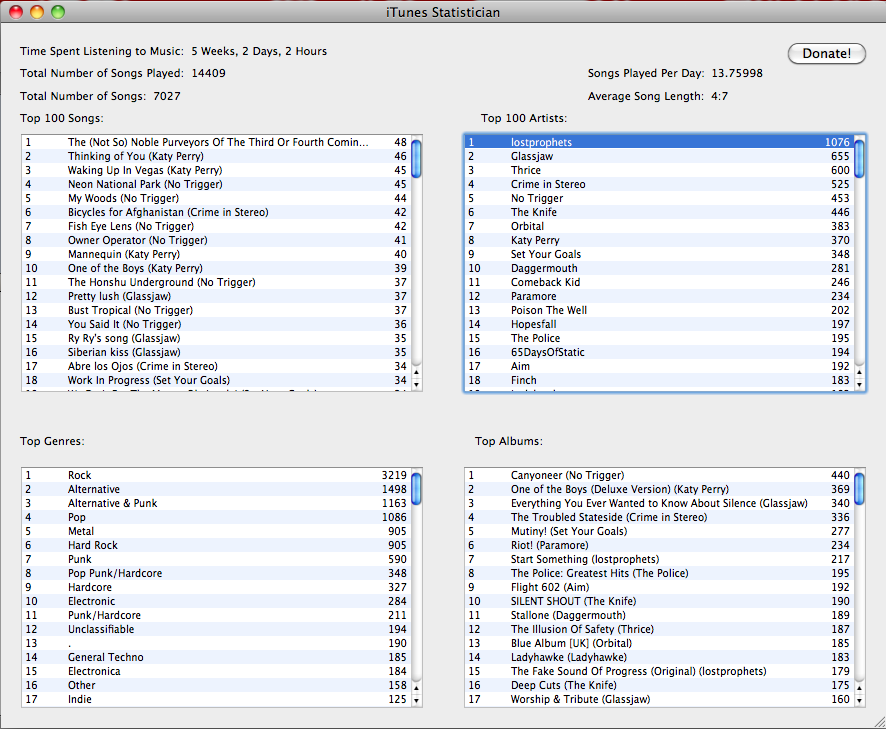Screen dimensions: 886x729
Task: Select album Worship & Tribute (Glassjaw)
Action: coord(659,699)
